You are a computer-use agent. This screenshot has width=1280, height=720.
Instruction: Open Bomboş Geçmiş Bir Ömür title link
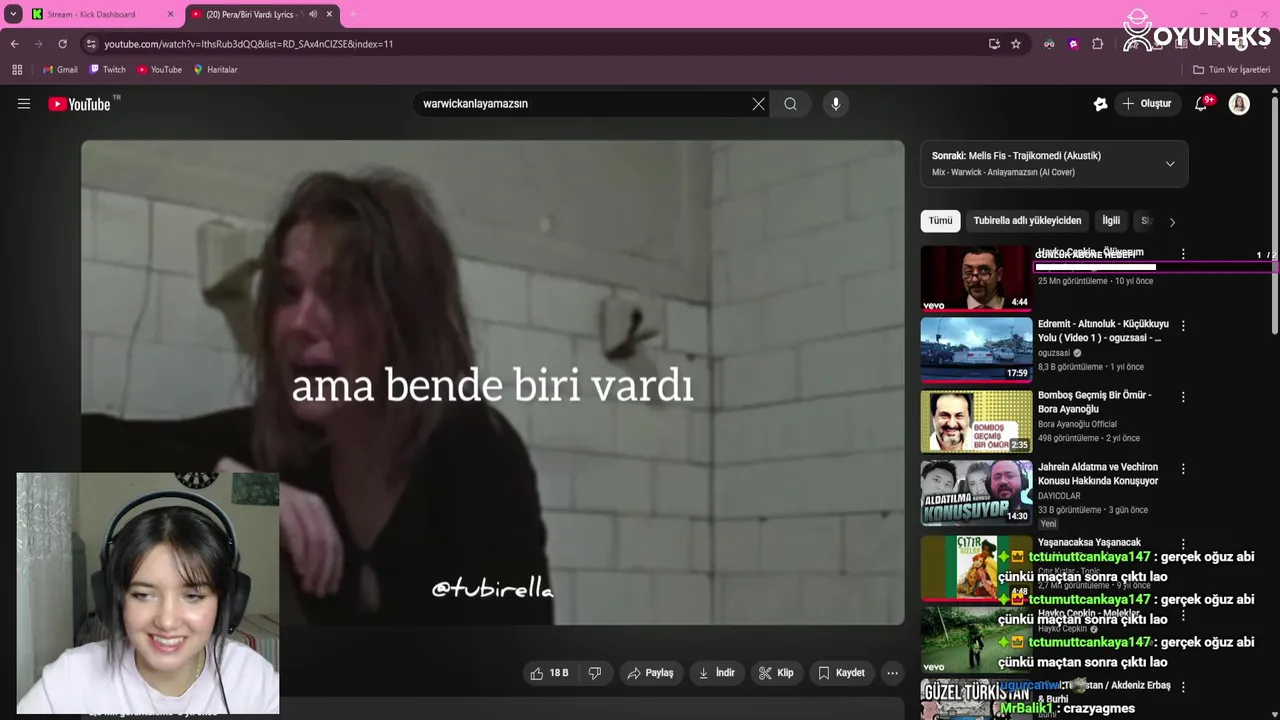click(x=1095, y=402)
